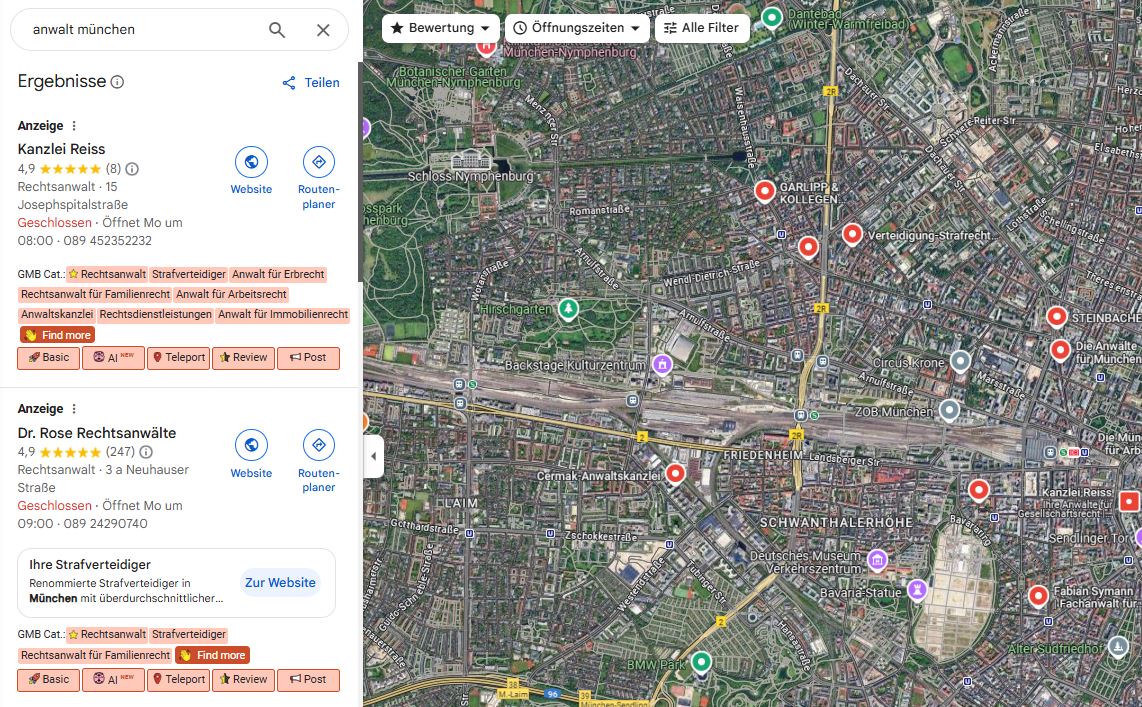Click Zur Website in Strafverteidiger card

(280, 582)
